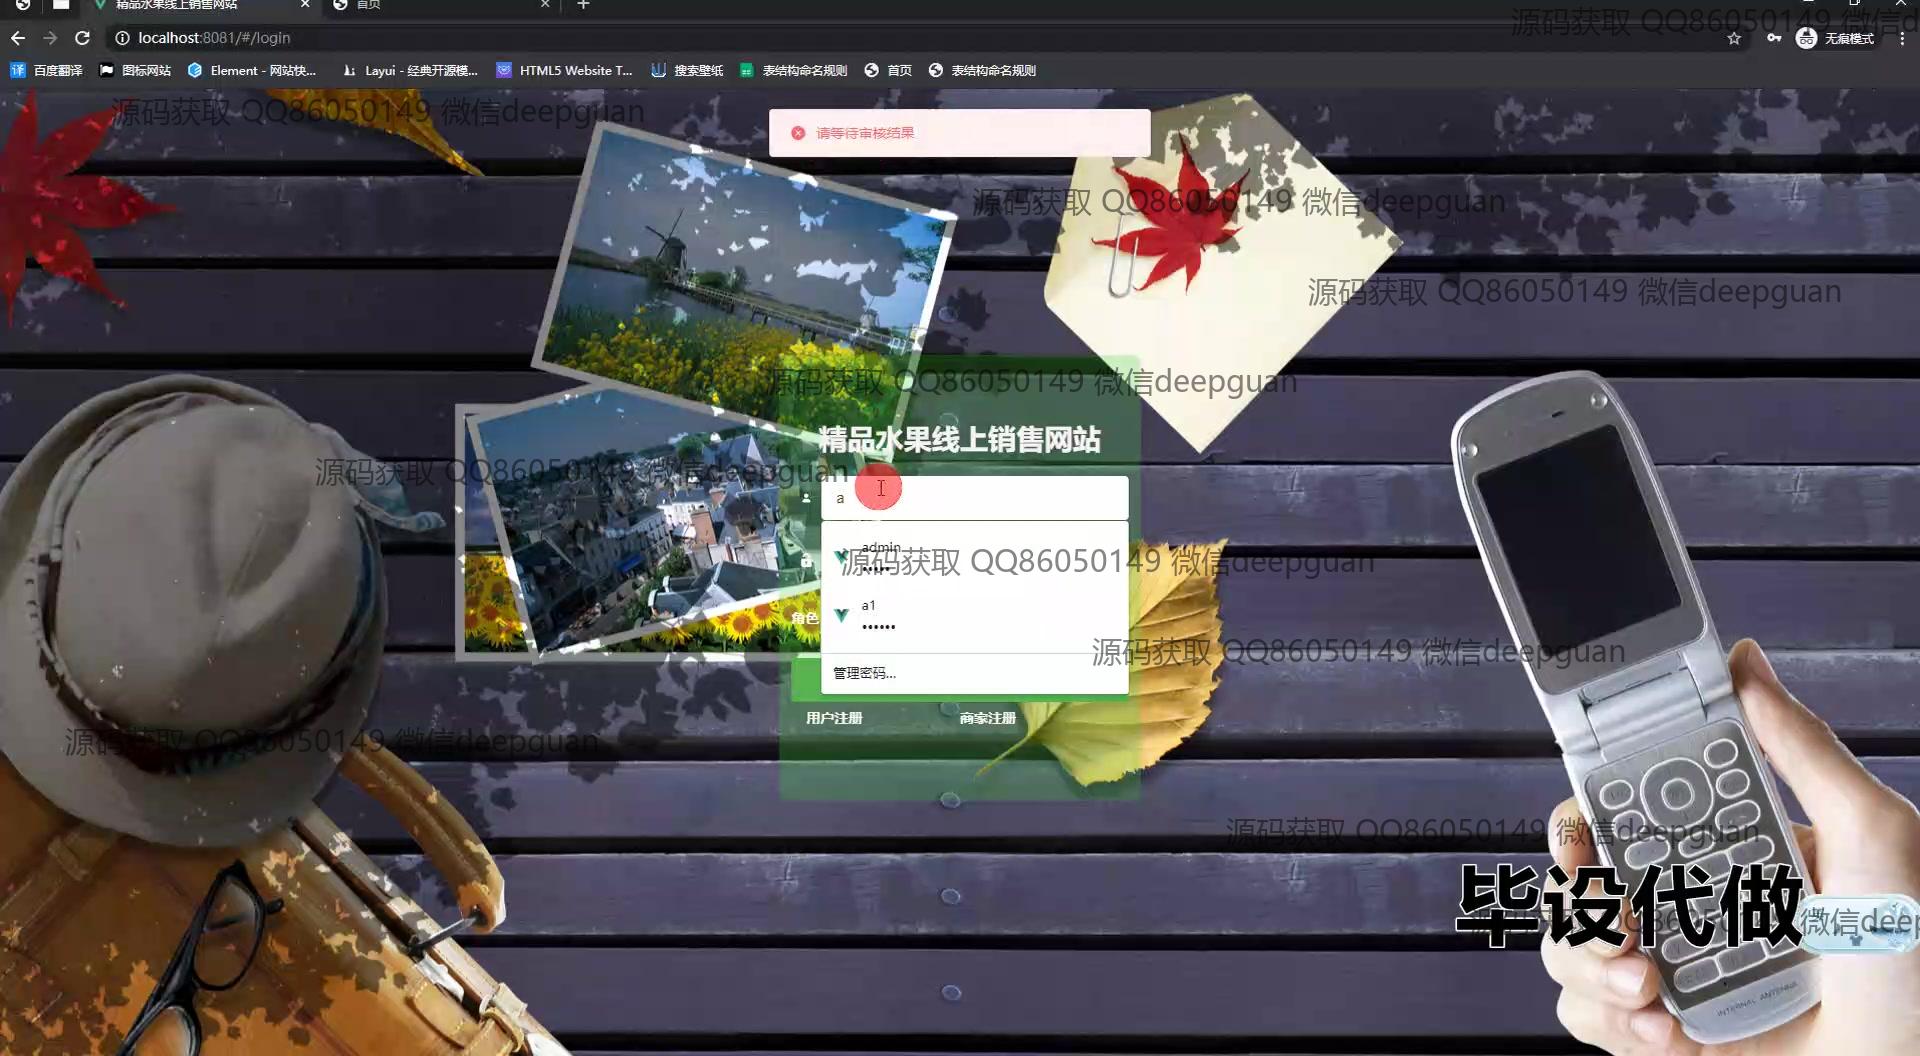Open the browser three-dot menu

coord(1902,38)
